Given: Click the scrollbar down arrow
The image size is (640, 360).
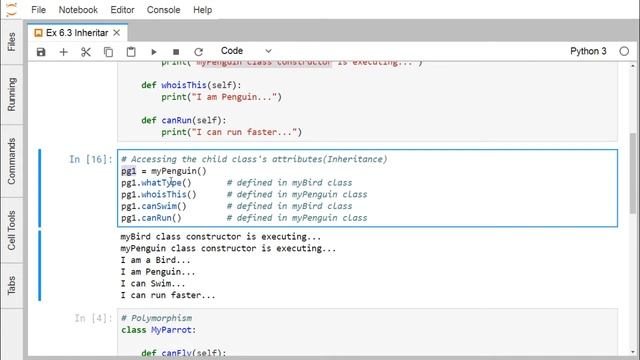Looking at the screenshot, I should [633, 352].
